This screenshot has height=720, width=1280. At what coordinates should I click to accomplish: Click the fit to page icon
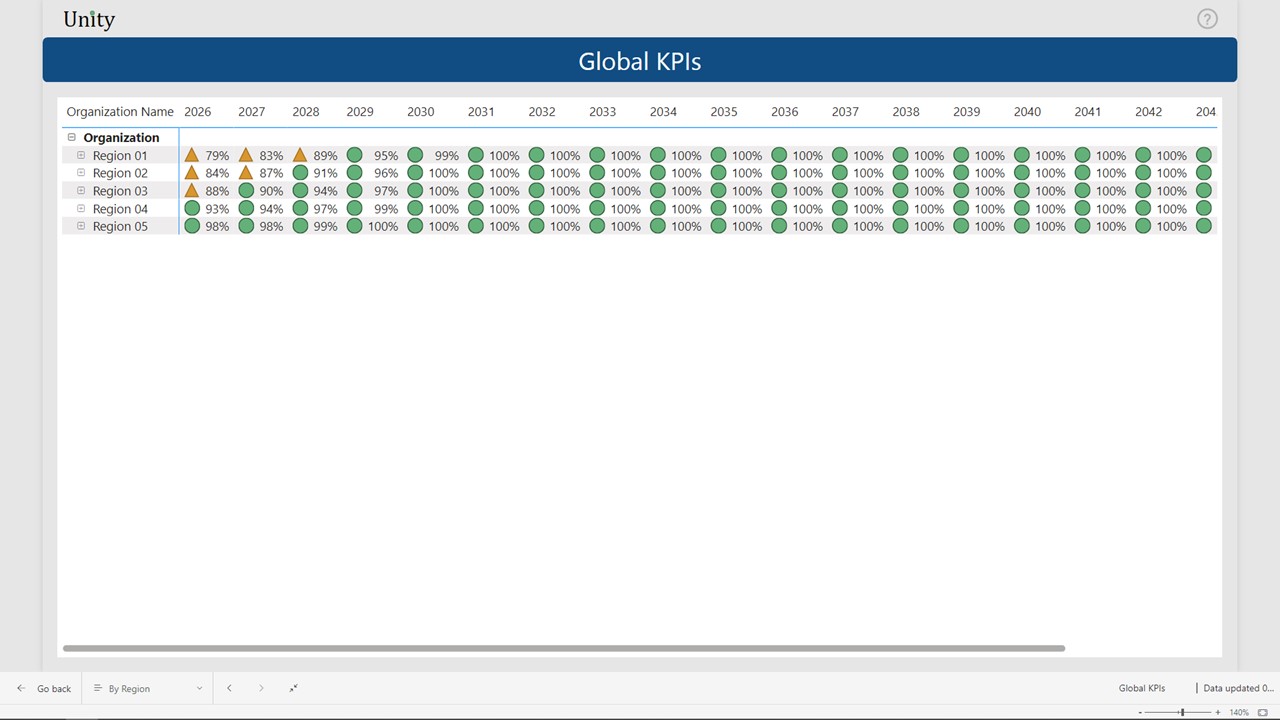(1262, 712)
